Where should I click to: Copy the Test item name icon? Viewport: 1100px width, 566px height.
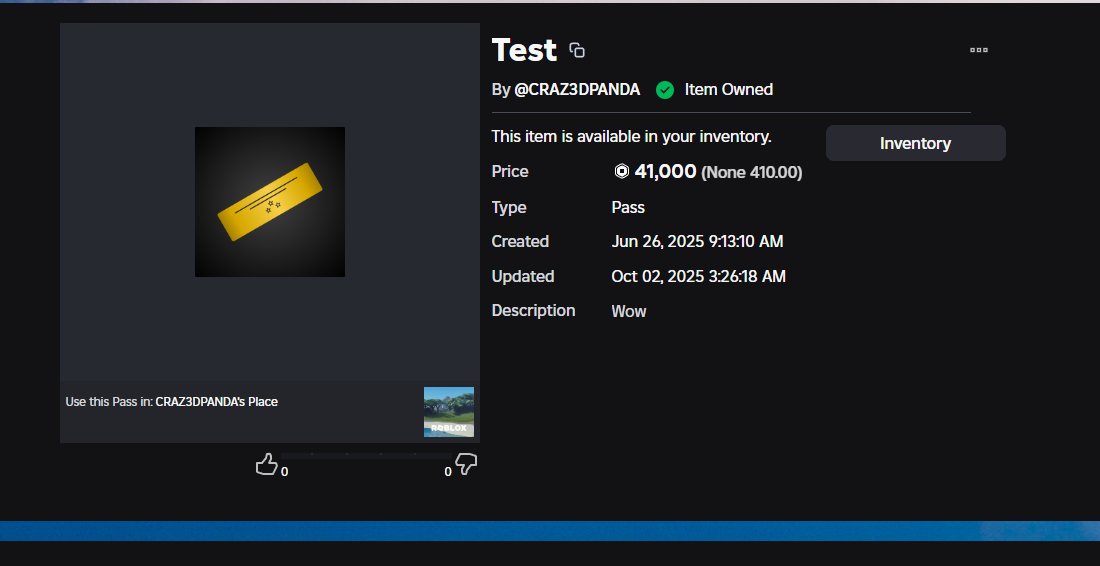[577, 50]
